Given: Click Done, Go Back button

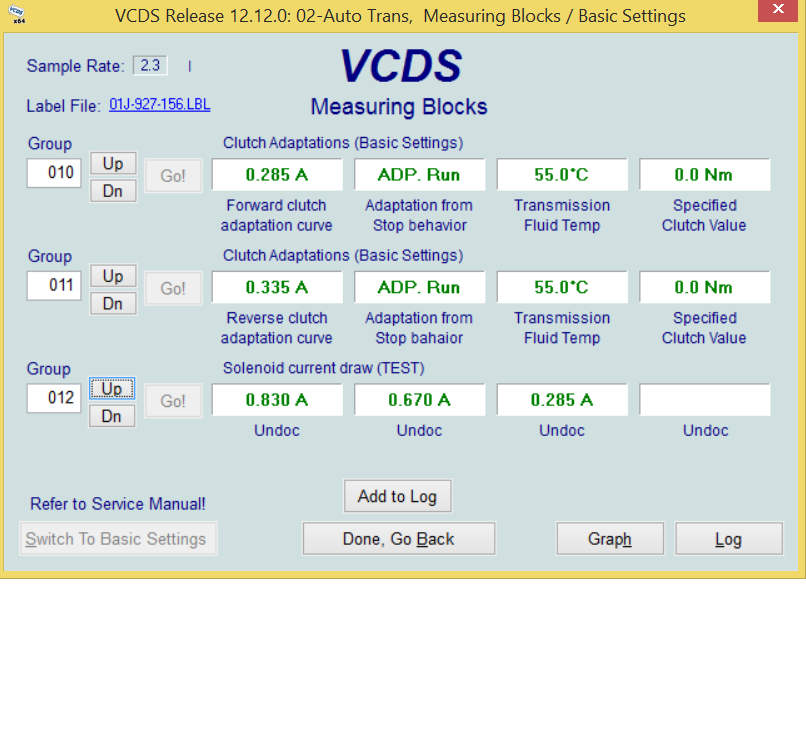Looking at the screenshot, I should click(398, 539).
